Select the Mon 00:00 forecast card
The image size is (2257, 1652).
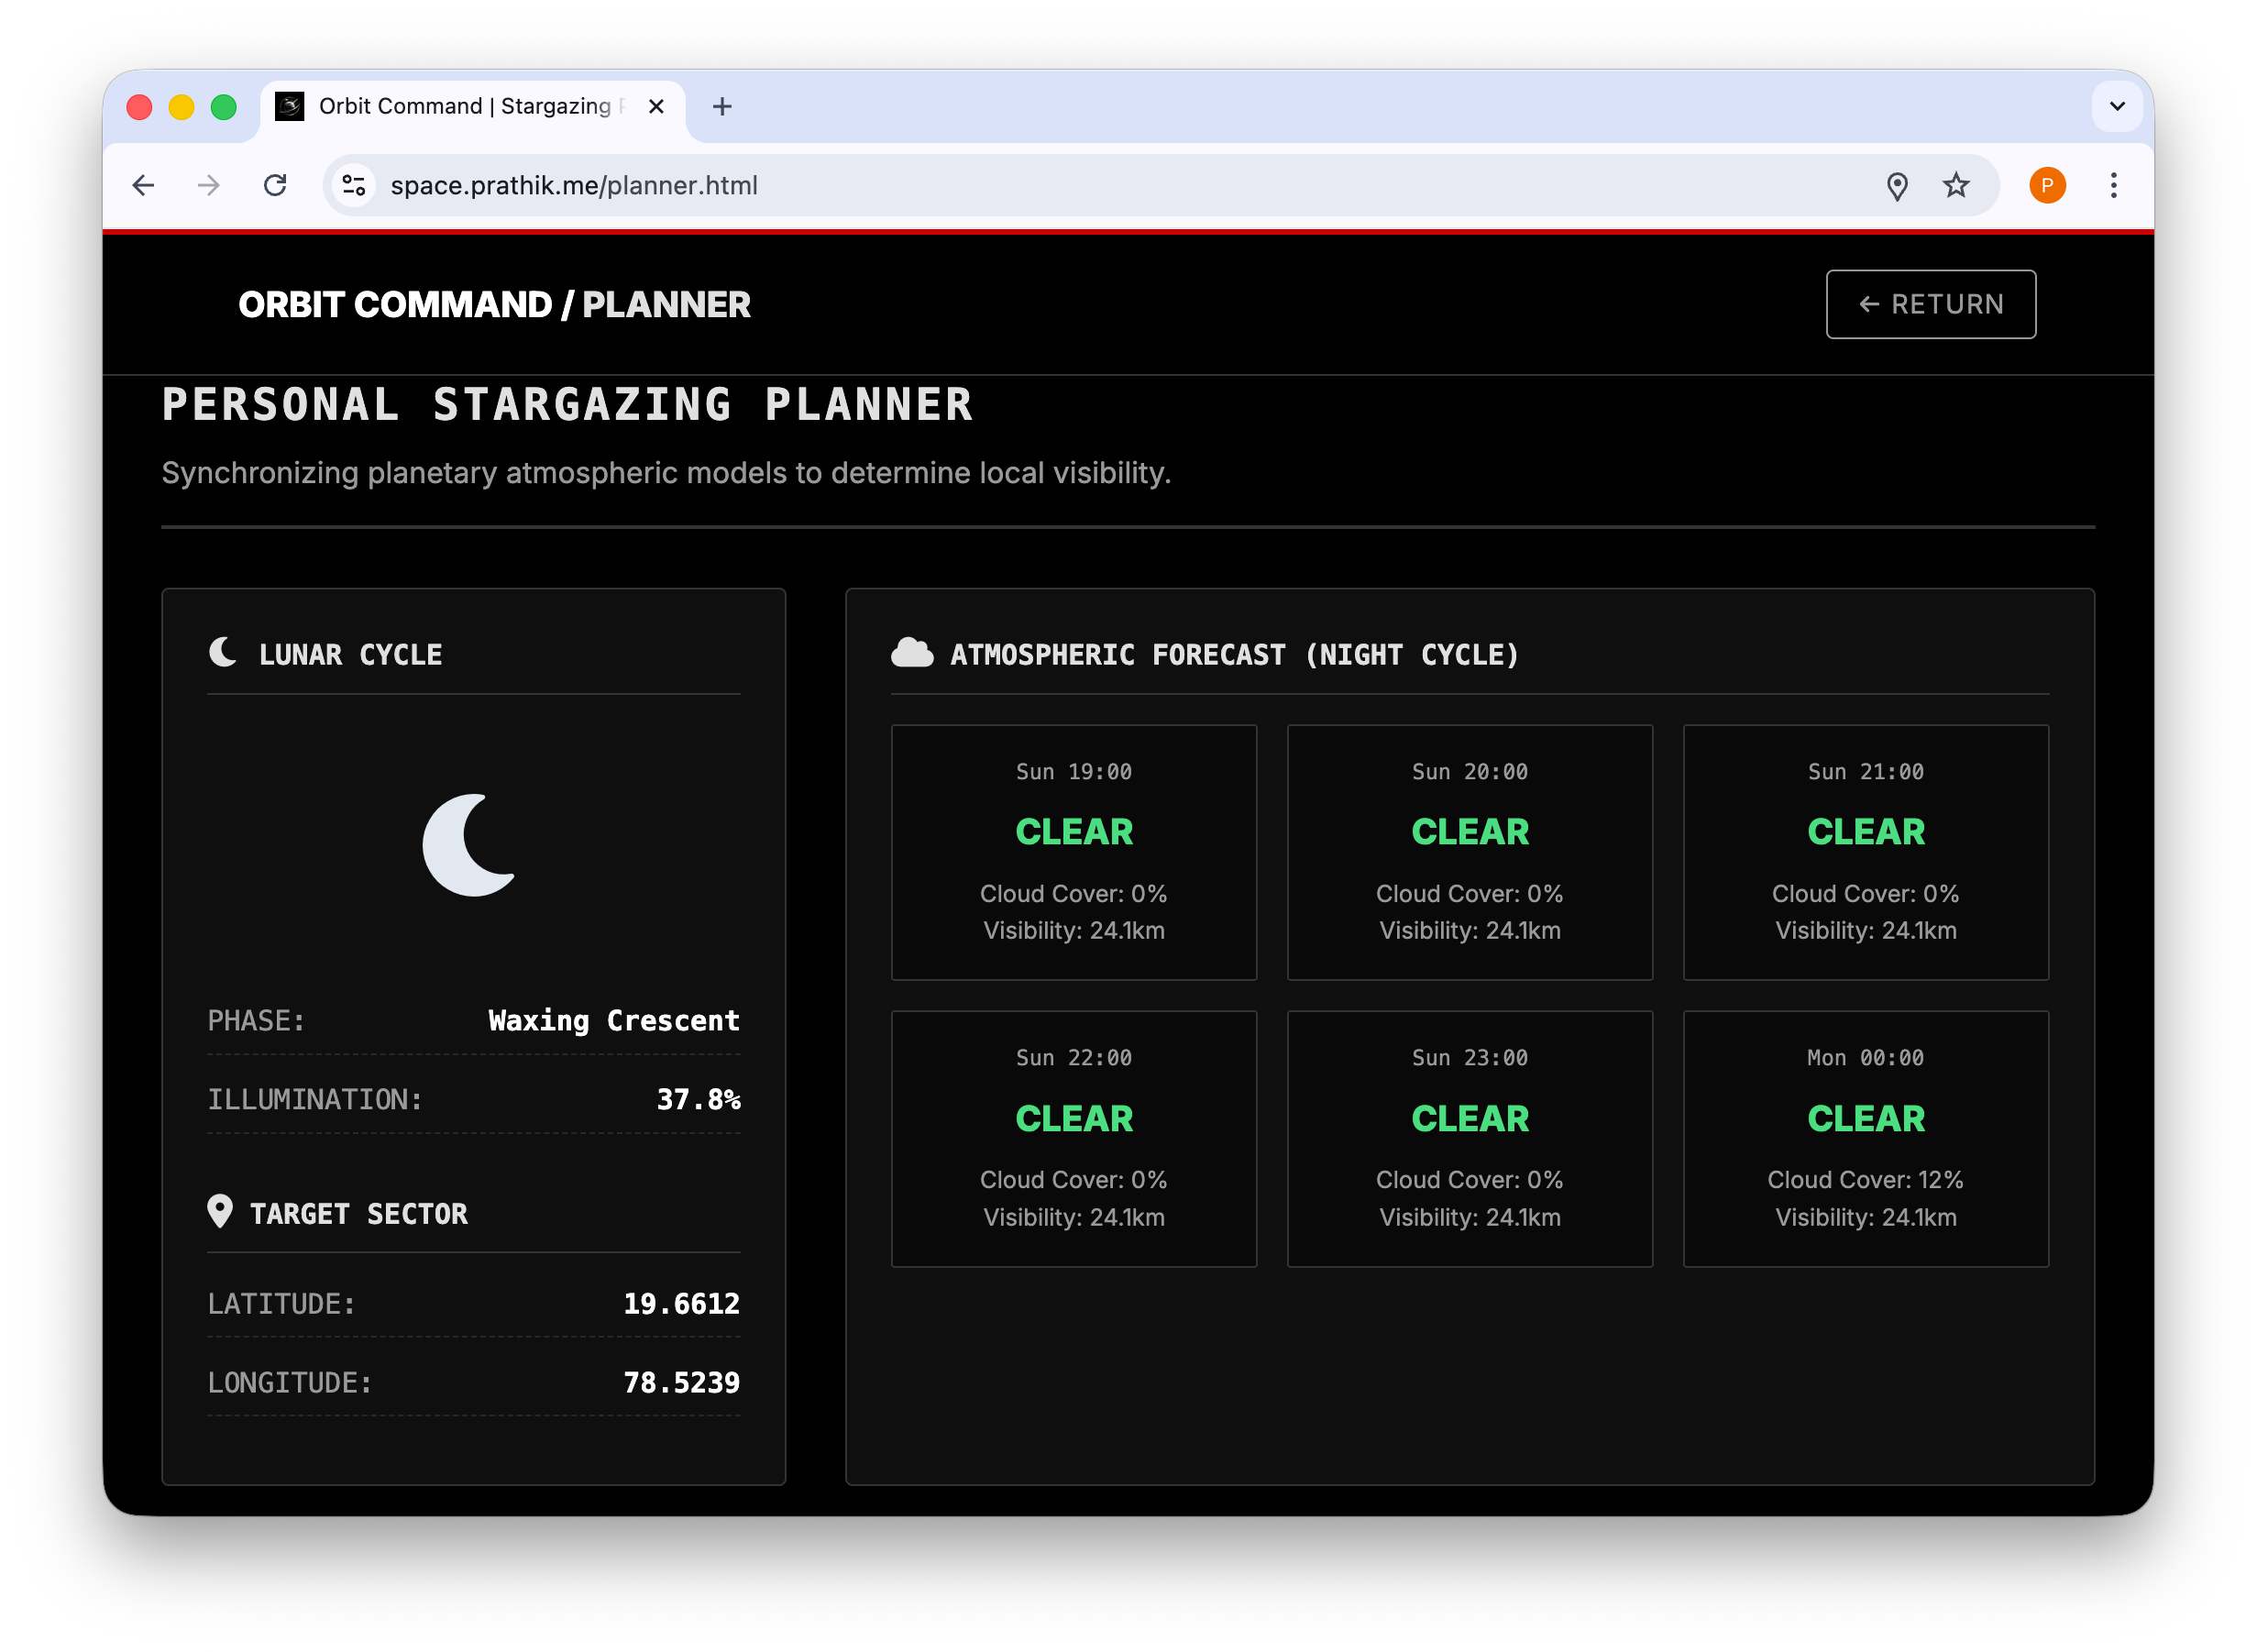coord(1865,1138)
